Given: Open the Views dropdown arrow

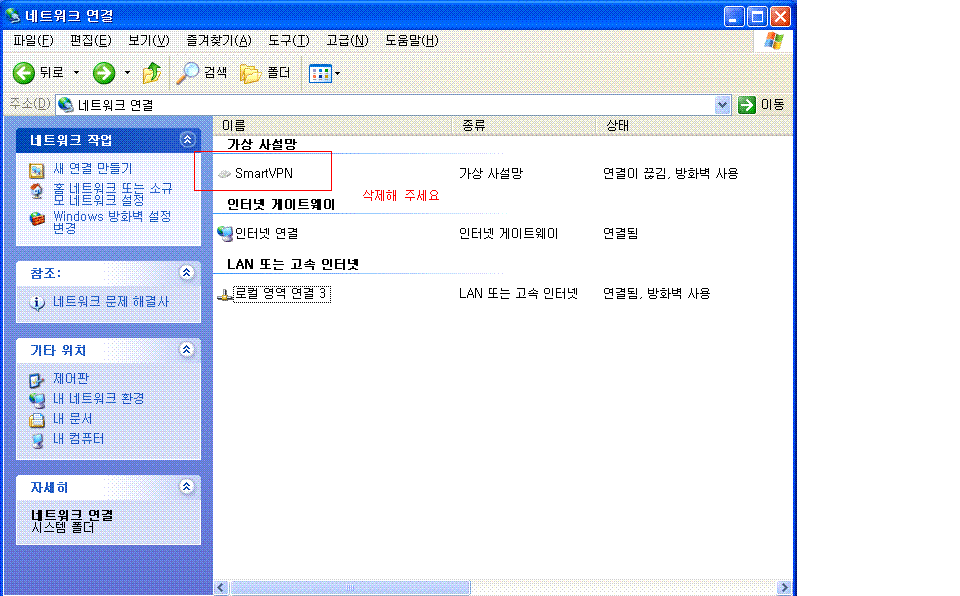Looking at the screenshot, I should (x=337, y=74).
